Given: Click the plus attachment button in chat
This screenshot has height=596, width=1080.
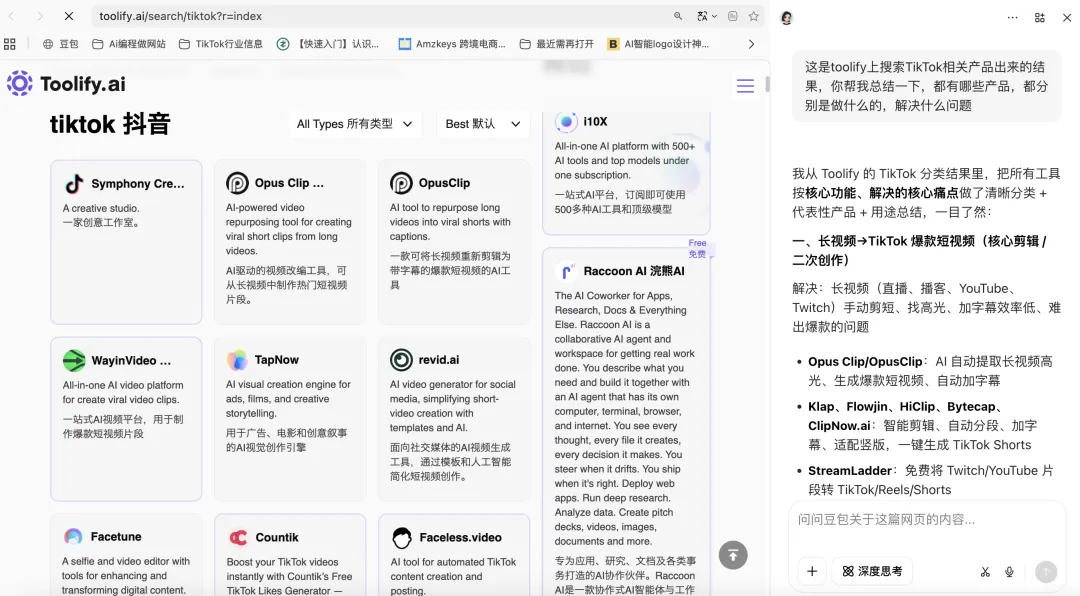Looking at the screenshot, I should click(x=811, y=571).
